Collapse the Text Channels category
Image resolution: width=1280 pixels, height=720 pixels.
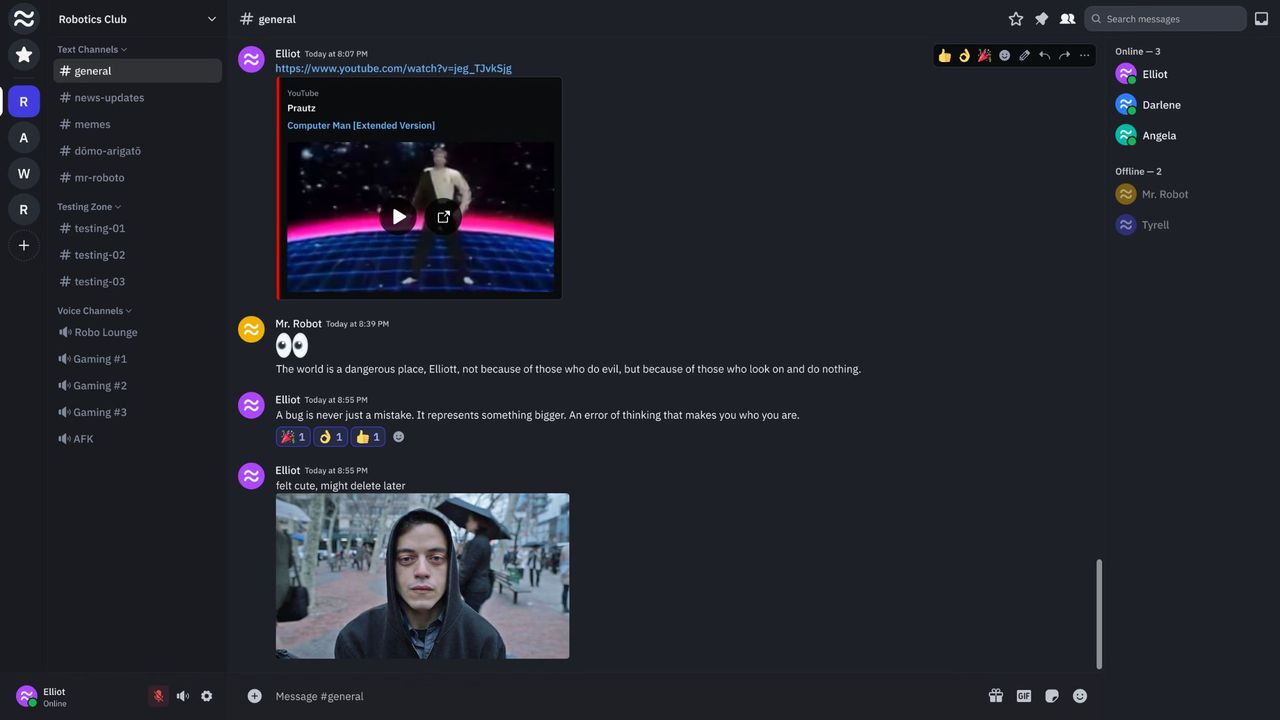point(90,48)
